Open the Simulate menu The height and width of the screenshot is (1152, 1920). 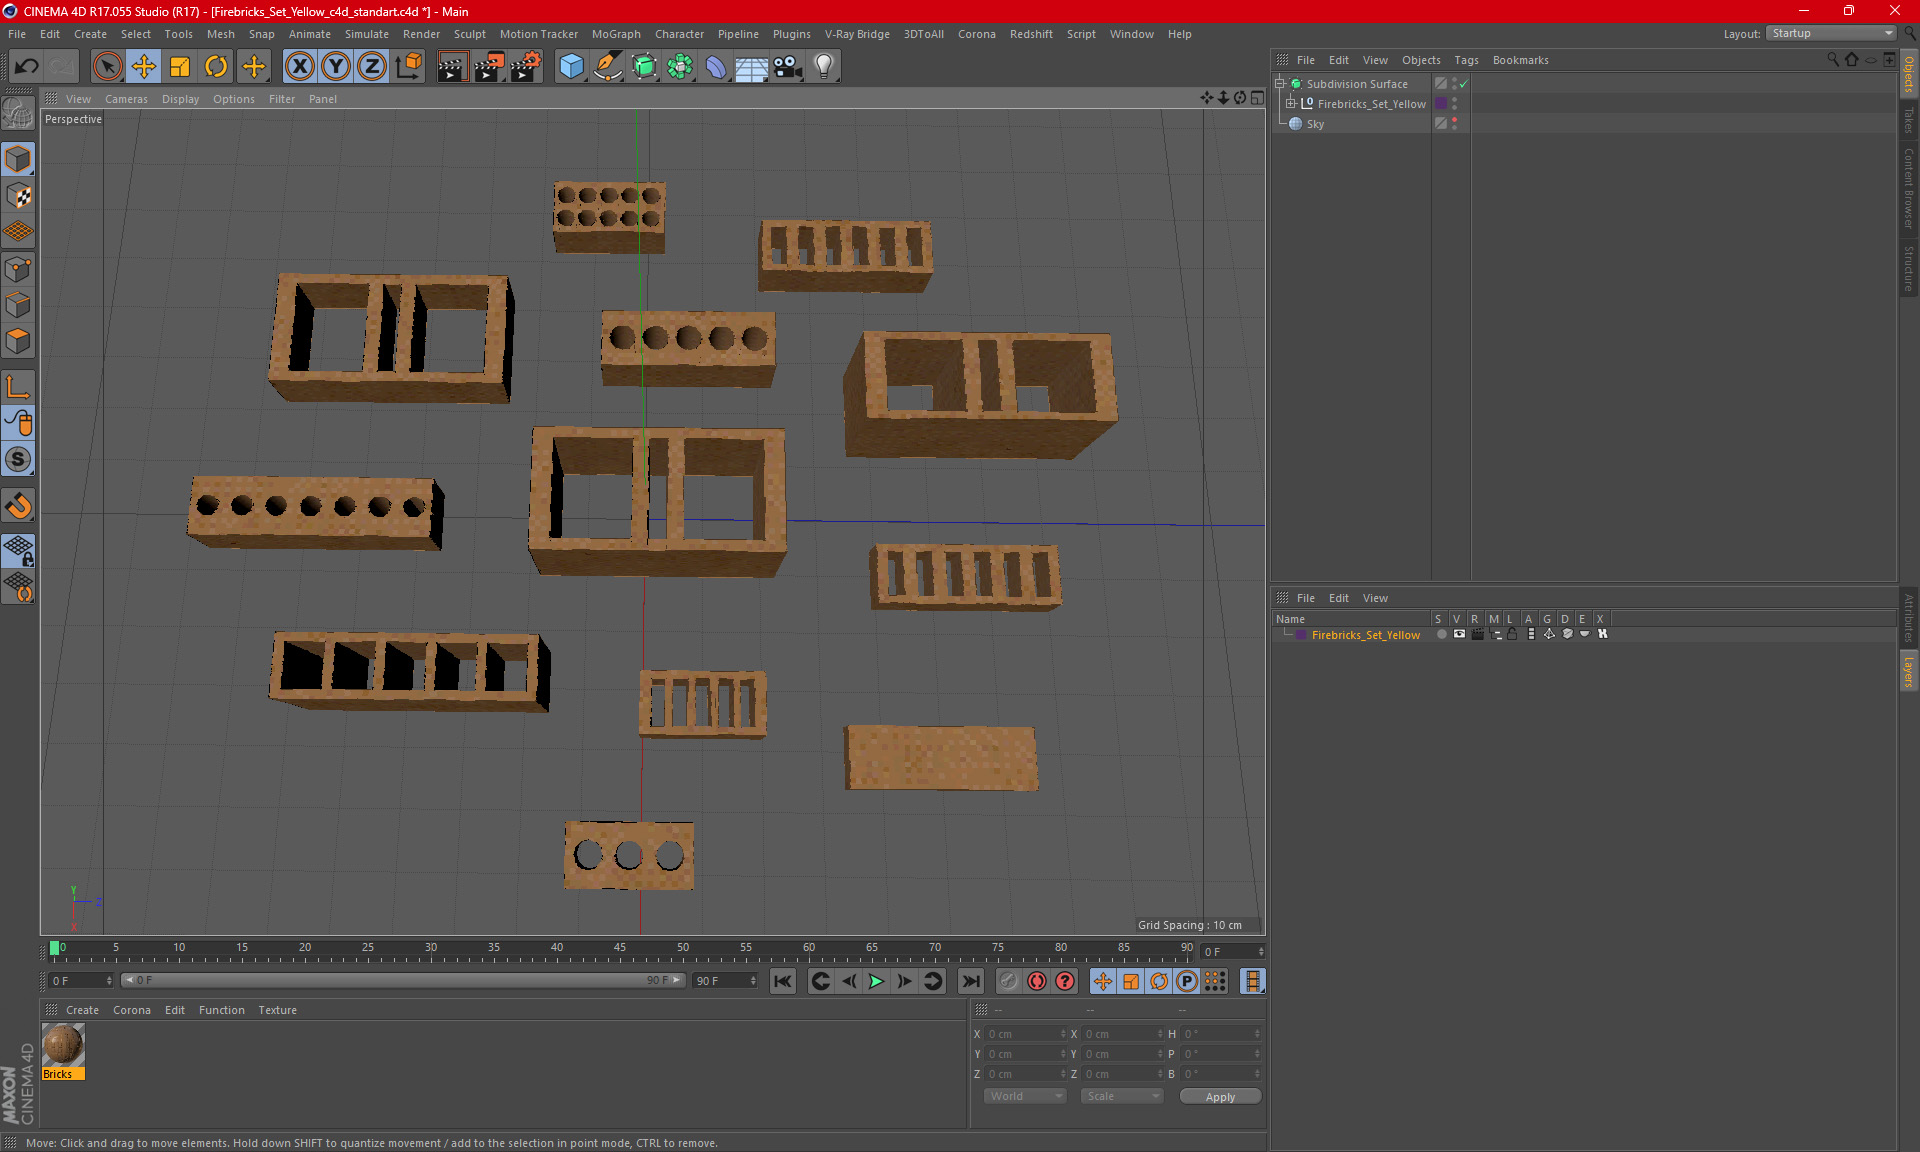[367, 34]
